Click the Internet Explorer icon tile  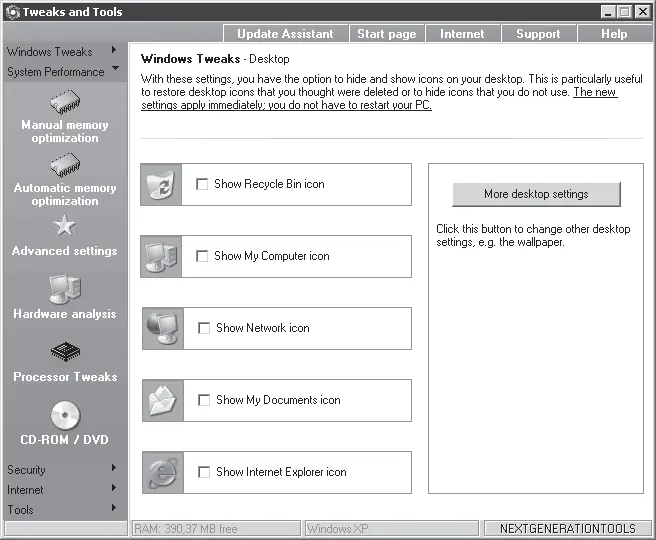pos(163,472)
